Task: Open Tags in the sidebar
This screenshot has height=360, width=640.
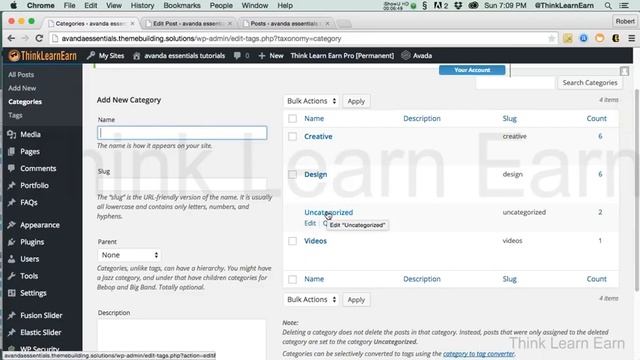Action: [x=15, y=115]
